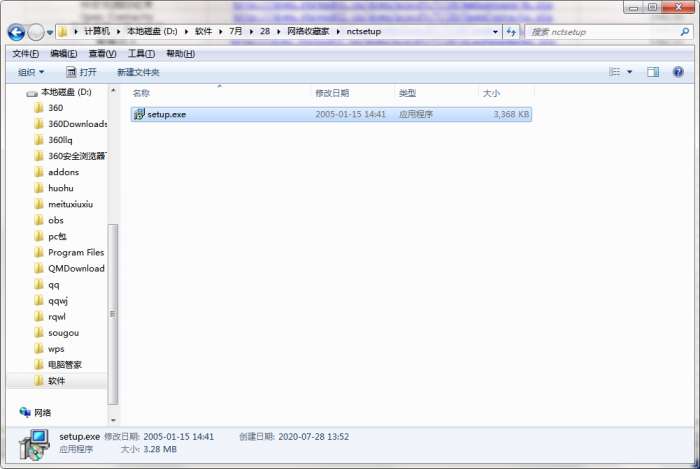Open the 帮助(H) menu

(x=180, y=54)
